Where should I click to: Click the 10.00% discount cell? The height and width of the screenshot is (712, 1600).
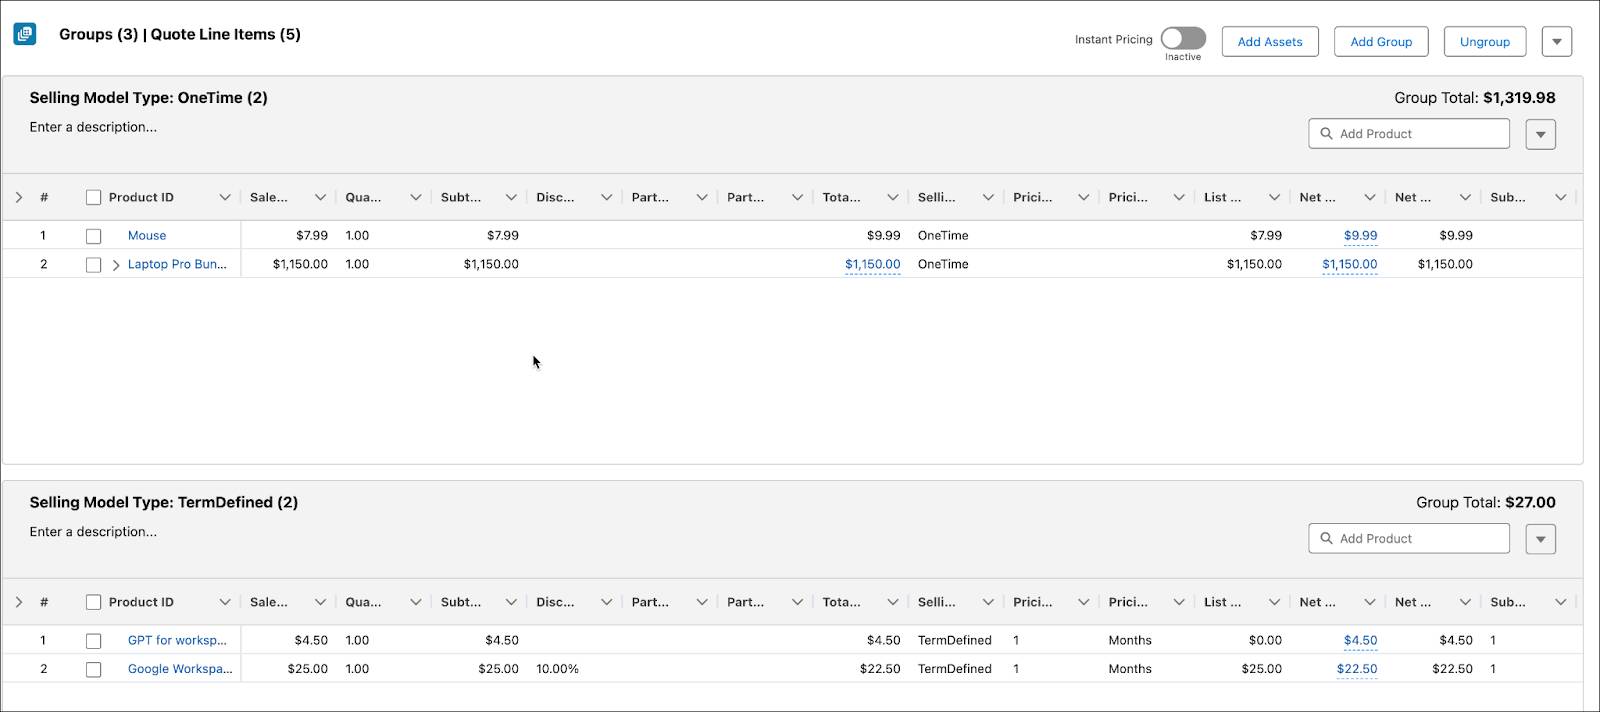[x=557, y=668]
